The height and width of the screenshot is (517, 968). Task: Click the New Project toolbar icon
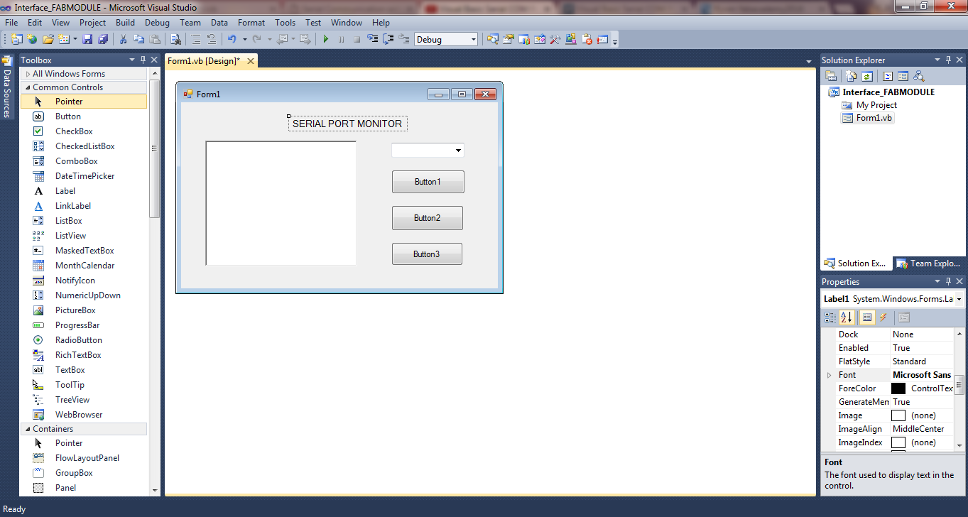click(17, 39)
